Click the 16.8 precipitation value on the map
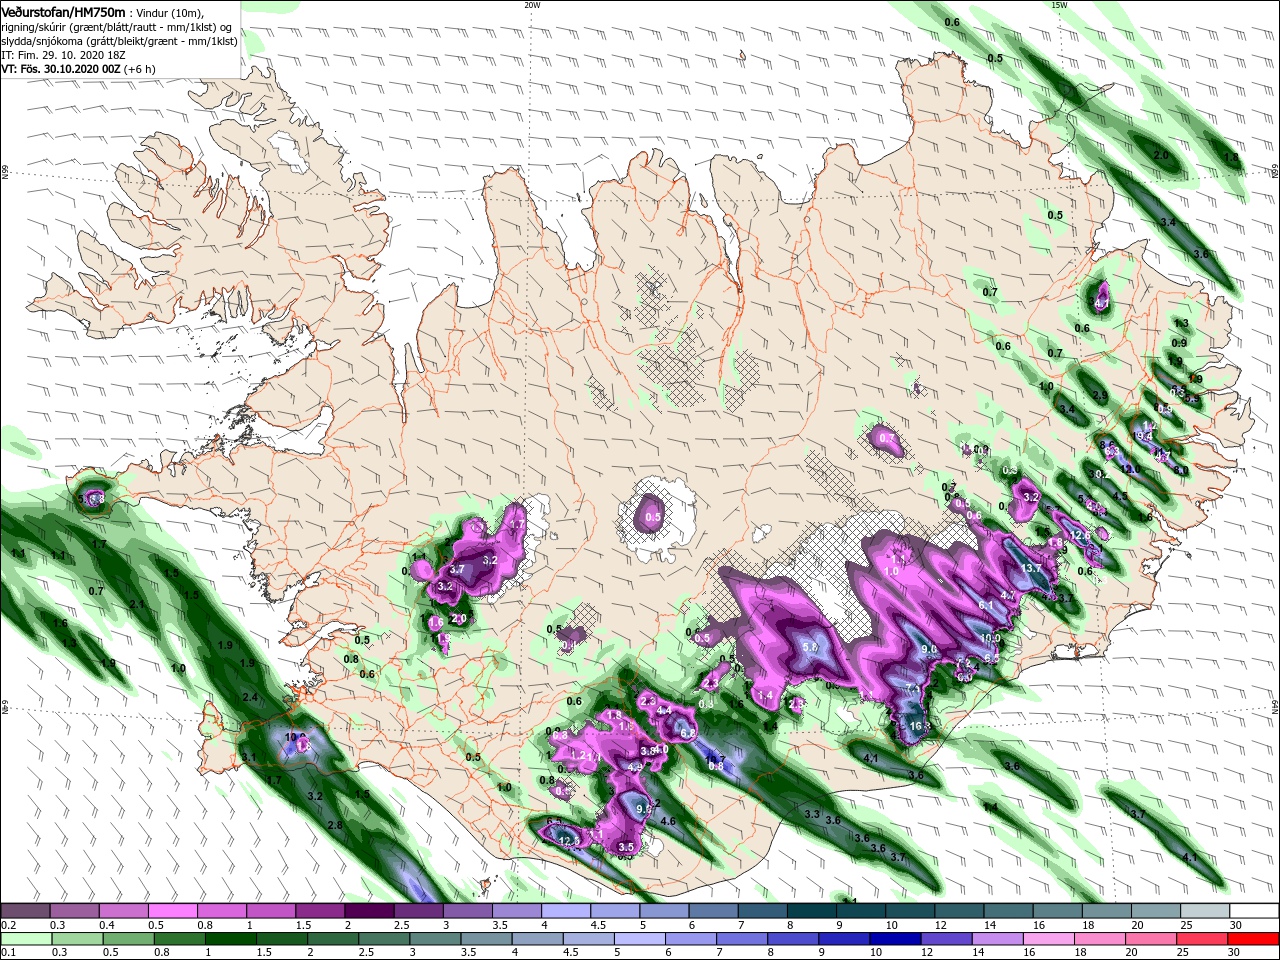 click(920, 726)
